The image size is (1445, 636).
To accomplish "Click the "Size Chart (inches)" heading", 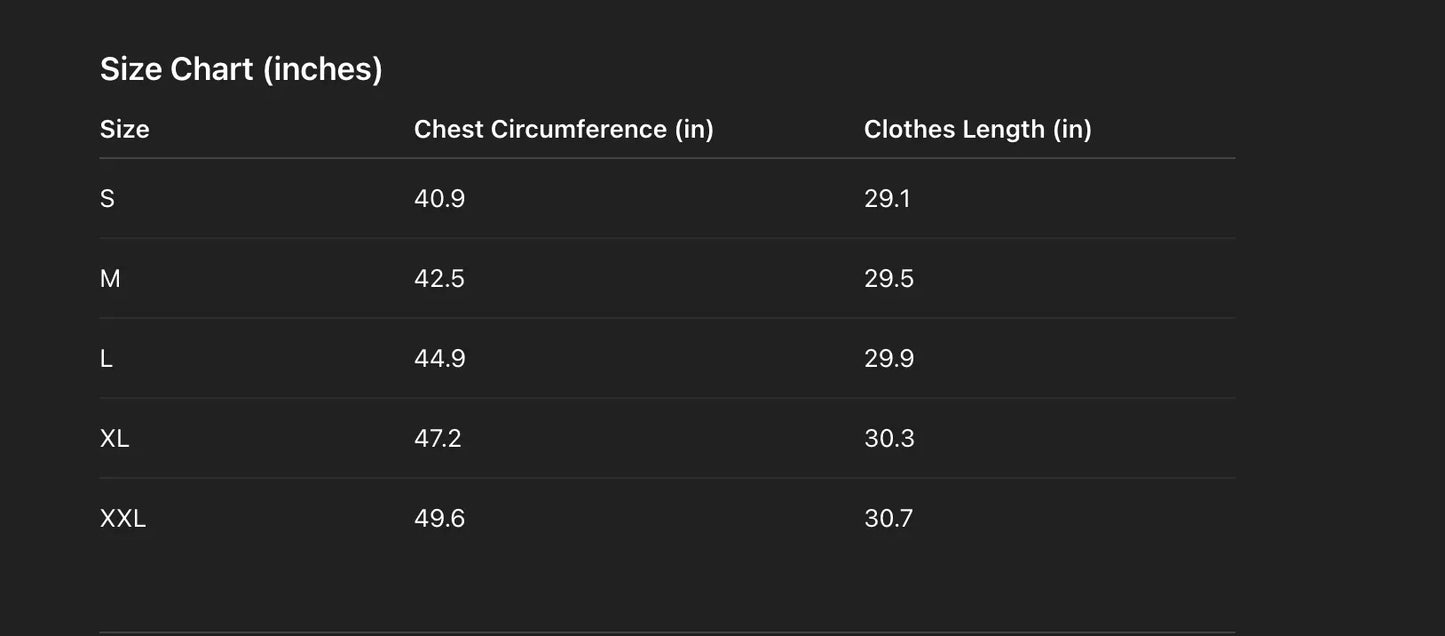I will tap(241, 69).
